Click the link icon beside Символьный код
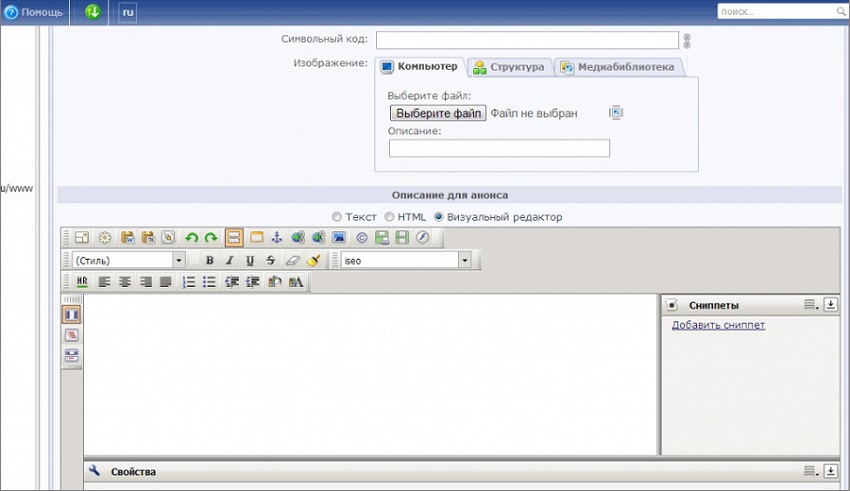The height and width of the screenshot is (491, 850). click(x=687, y=41)
